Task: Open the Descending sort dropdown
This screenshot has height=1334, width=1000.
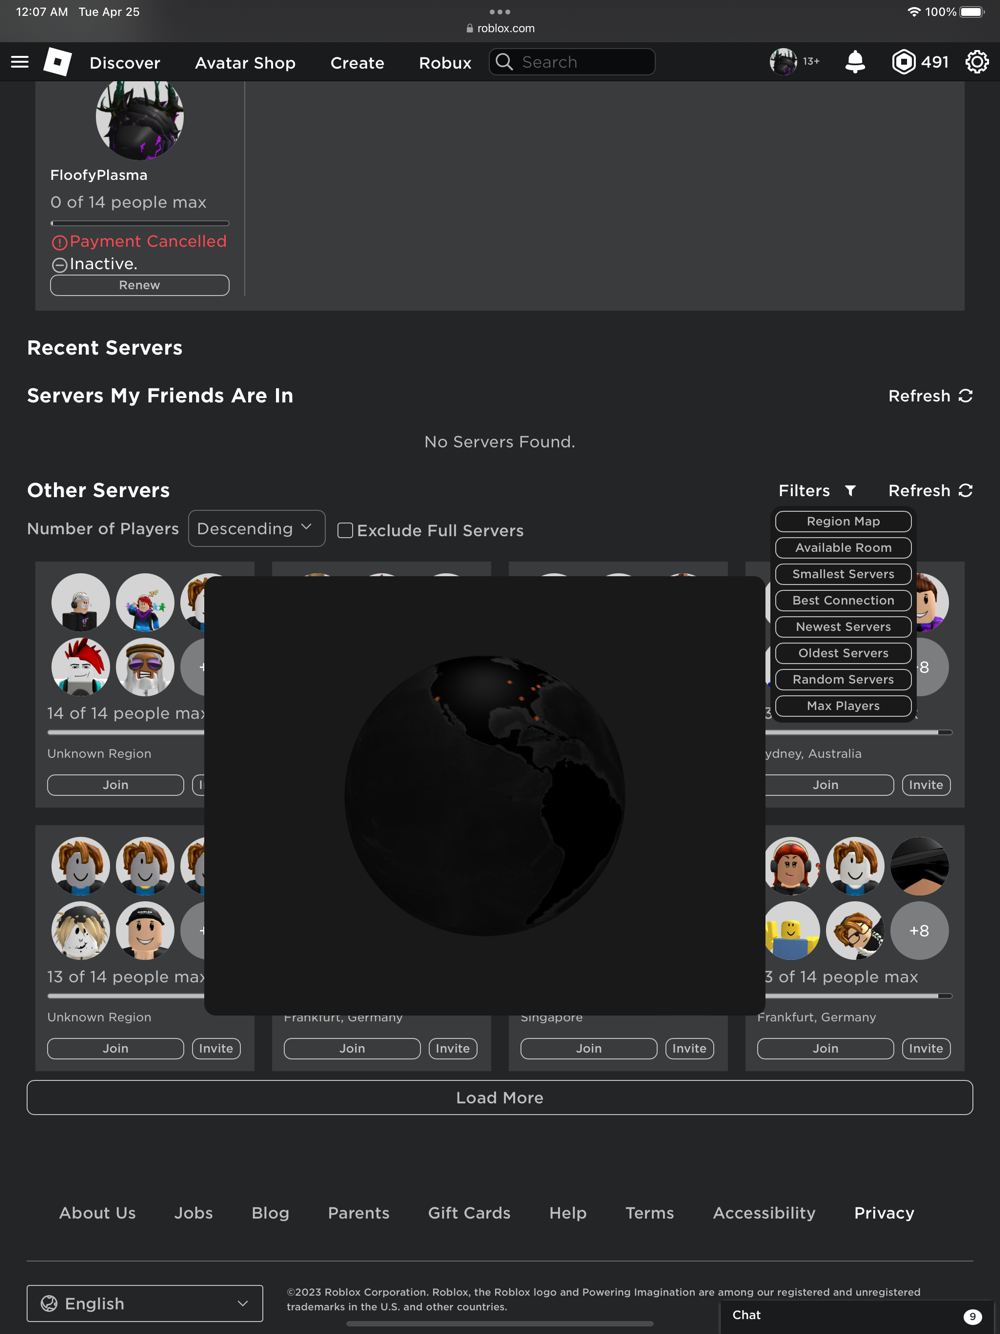Action: point(256,529)
